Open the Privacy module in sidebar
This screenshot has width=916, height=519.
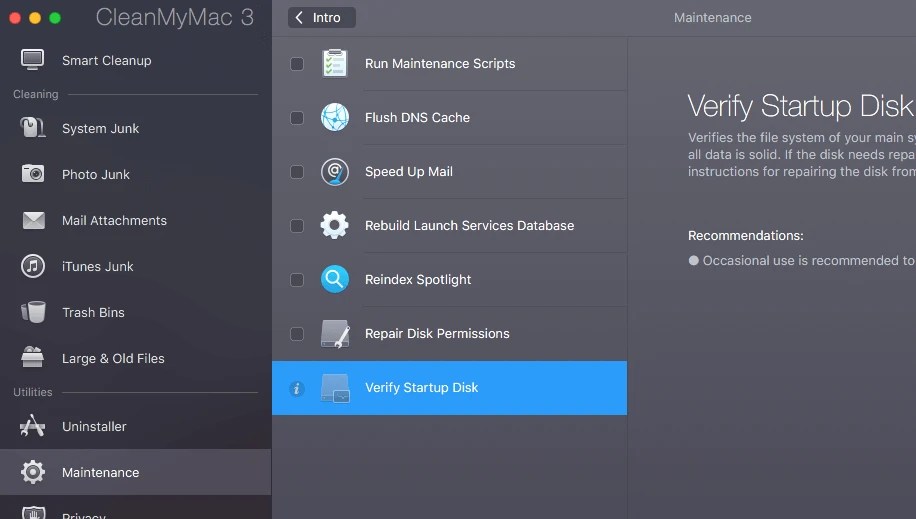[x=136, y=510]
